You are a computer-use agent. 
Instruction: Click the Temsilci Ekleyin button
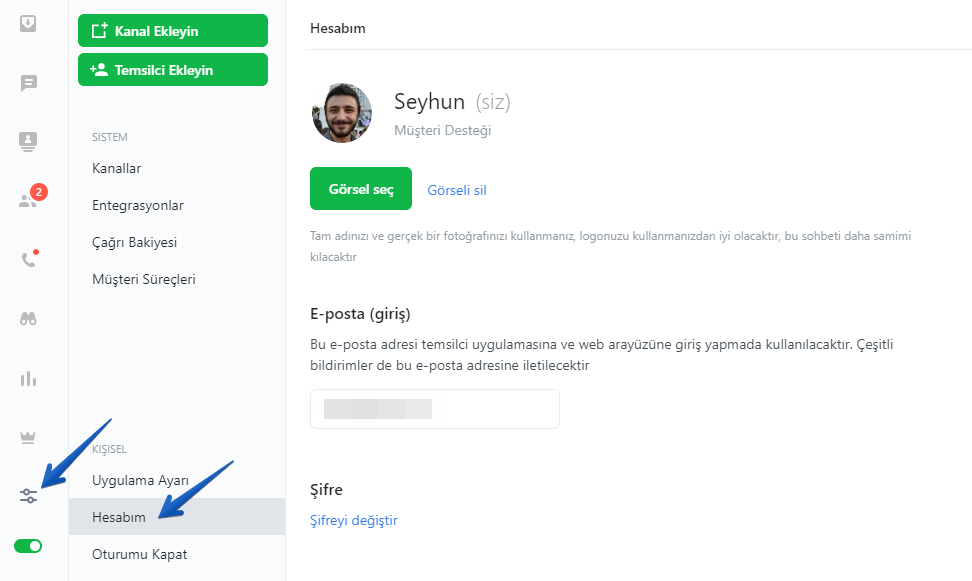click(x=173, y=69)
